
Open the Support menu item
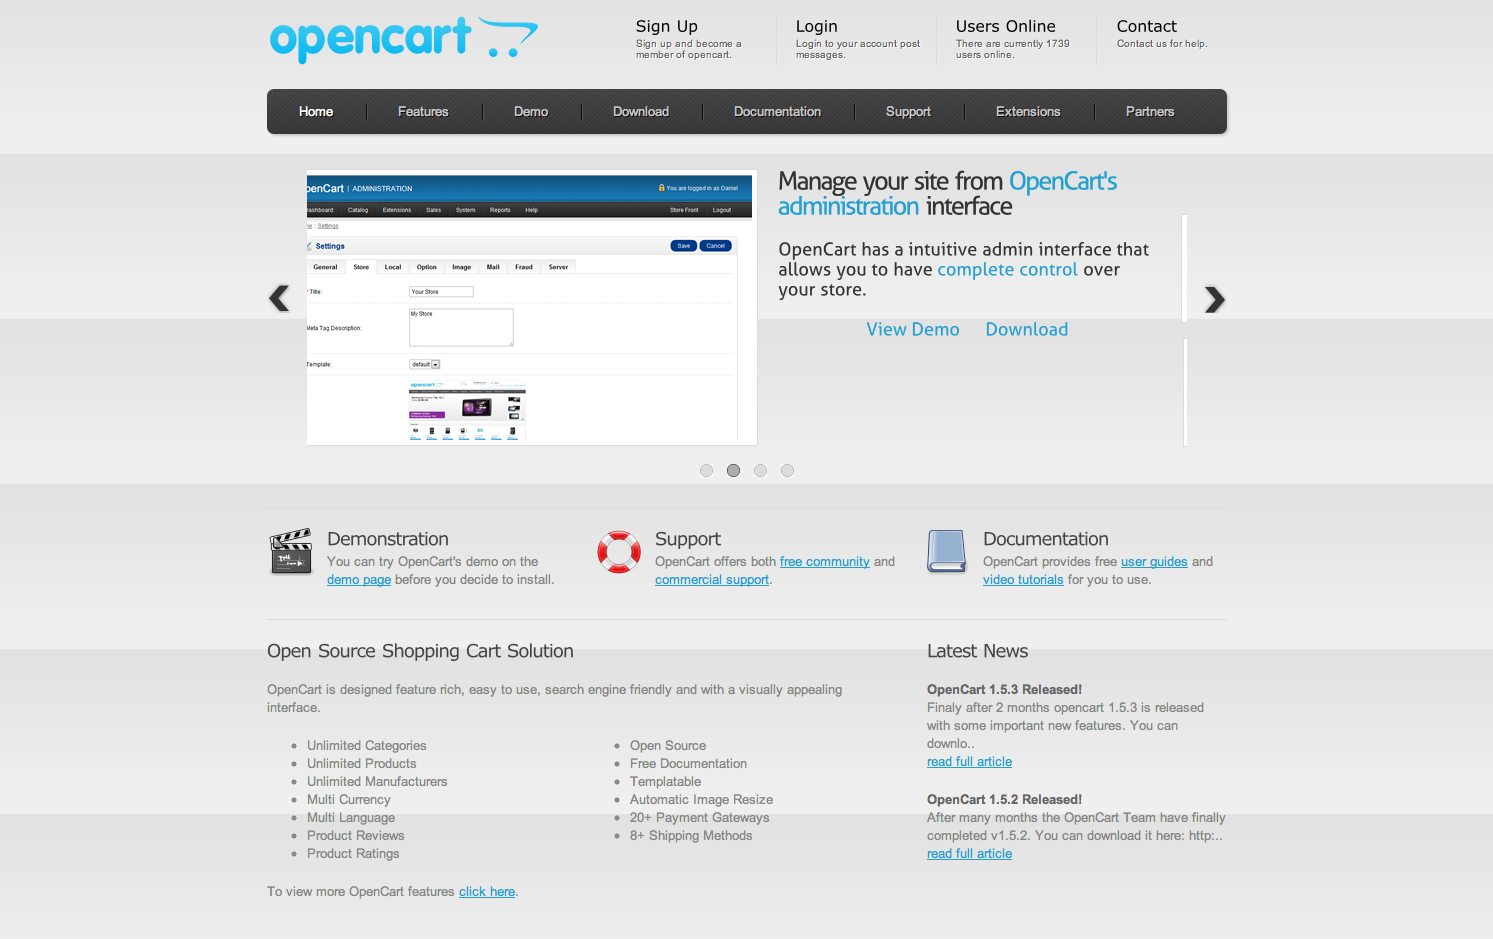pyautogui.click(x=908, y=112)
